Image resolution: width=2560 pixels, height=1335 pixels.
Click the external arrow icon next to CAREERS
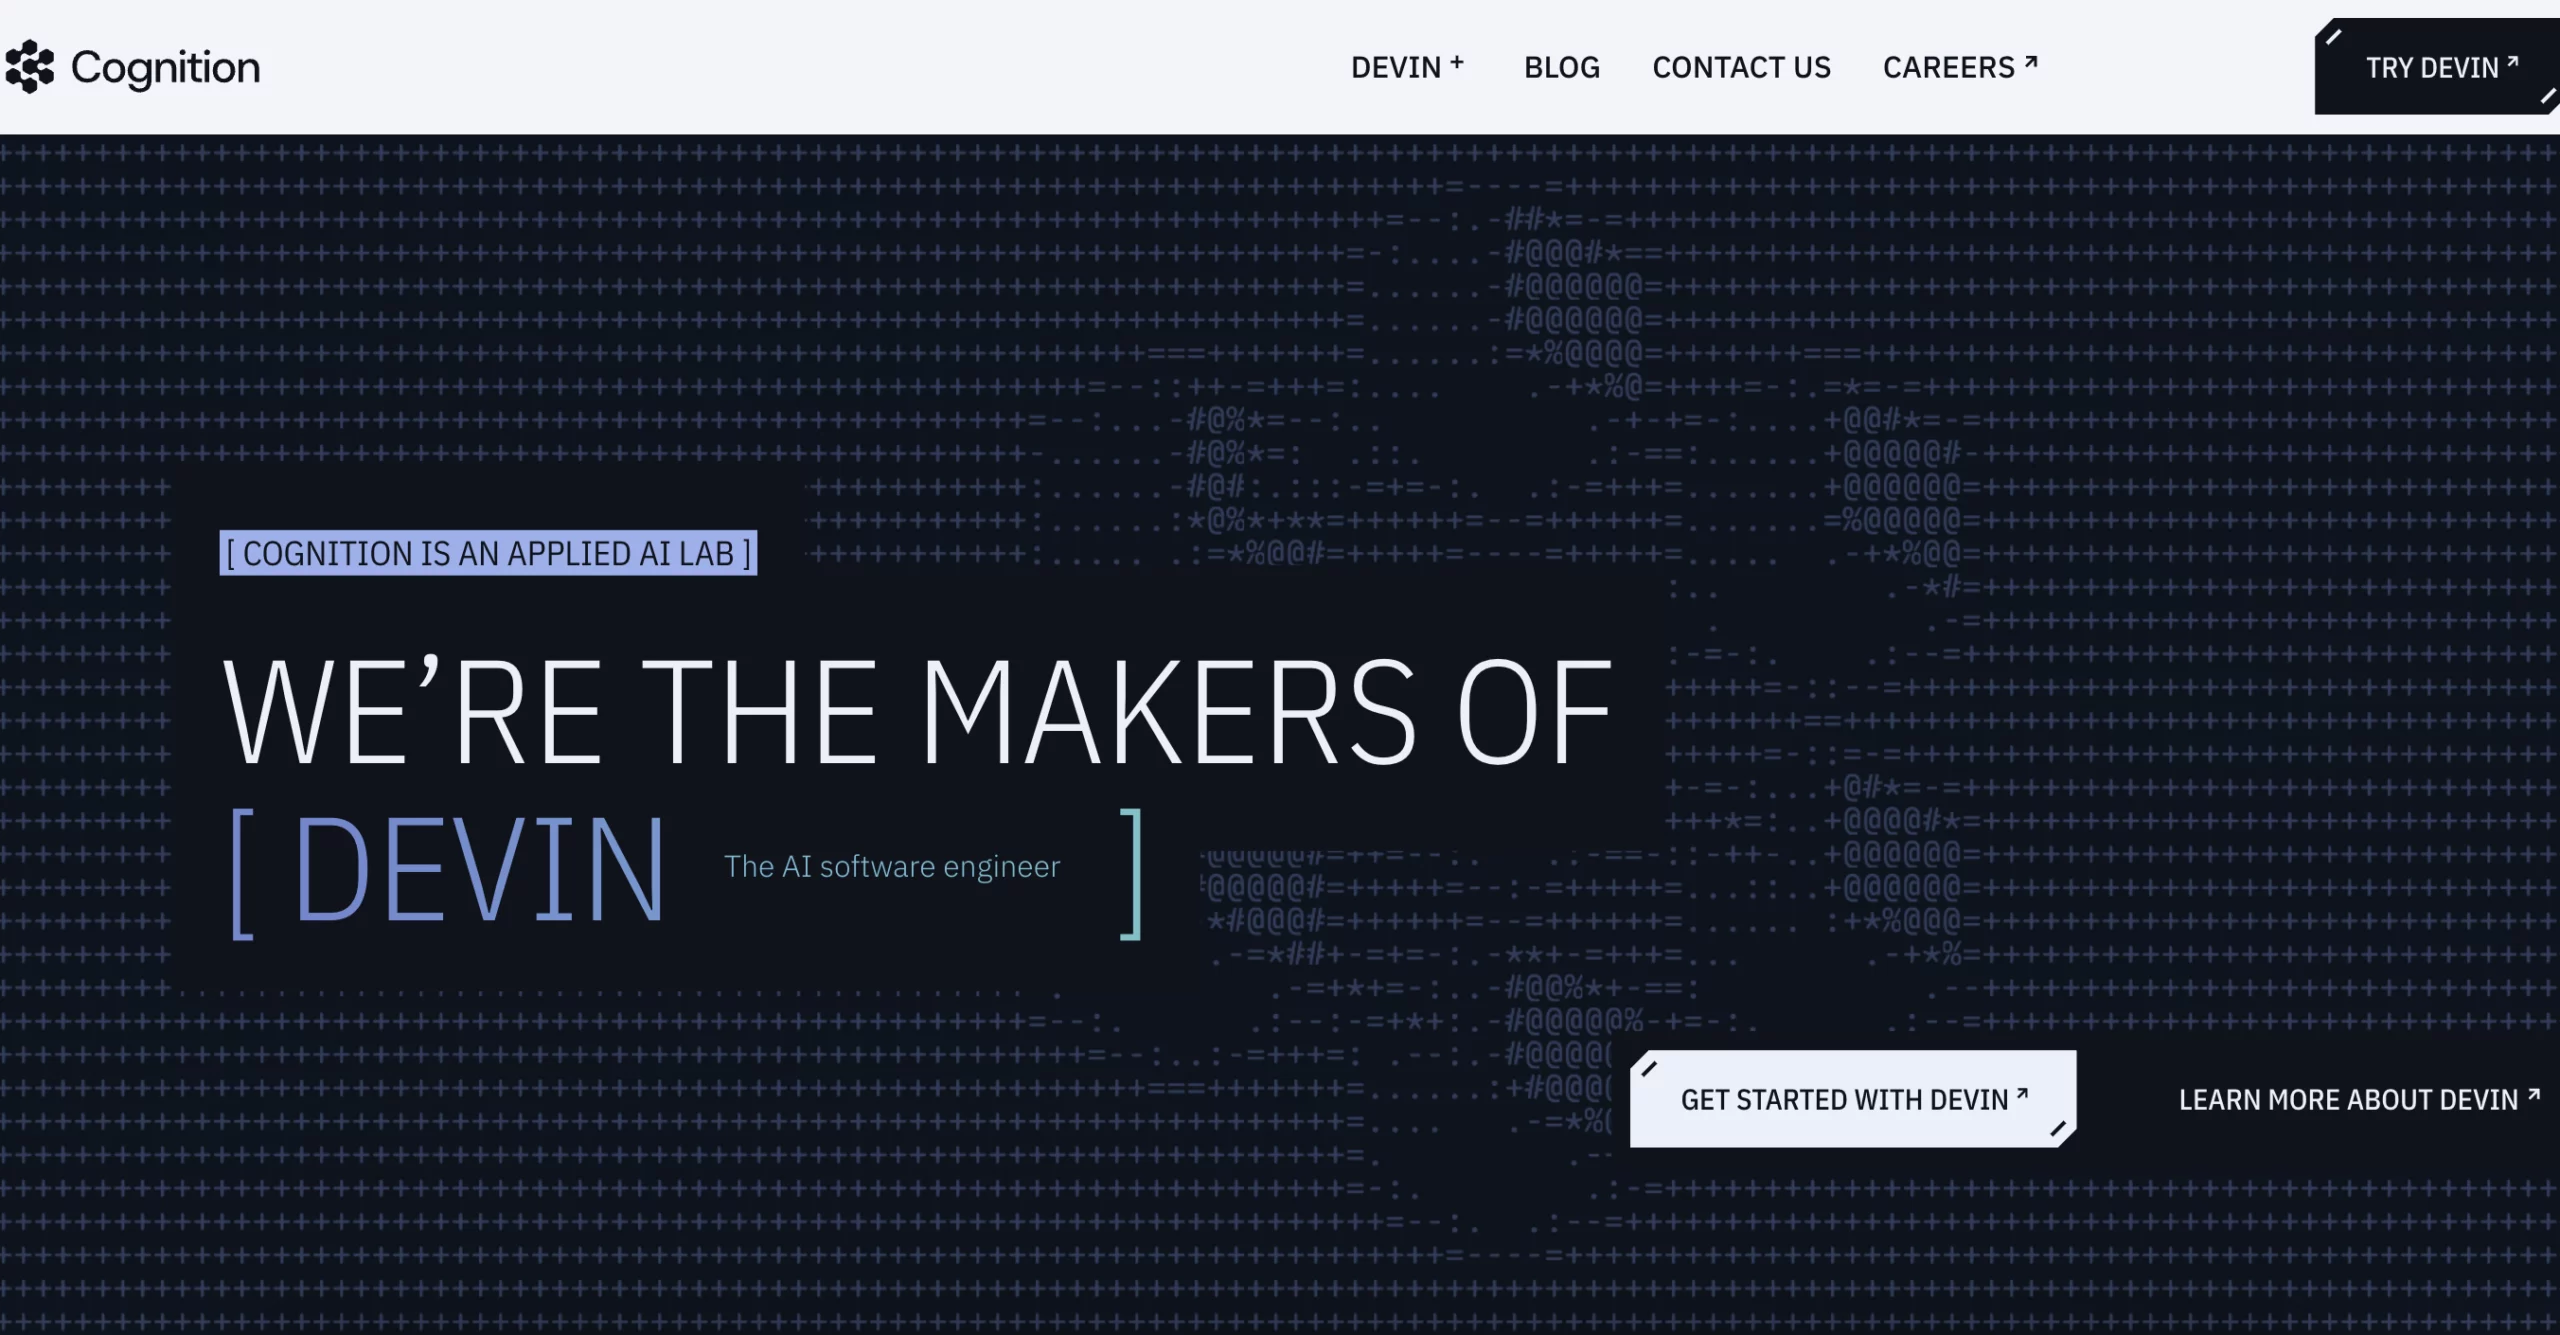pyautogui.click(x=2031, y=62)
